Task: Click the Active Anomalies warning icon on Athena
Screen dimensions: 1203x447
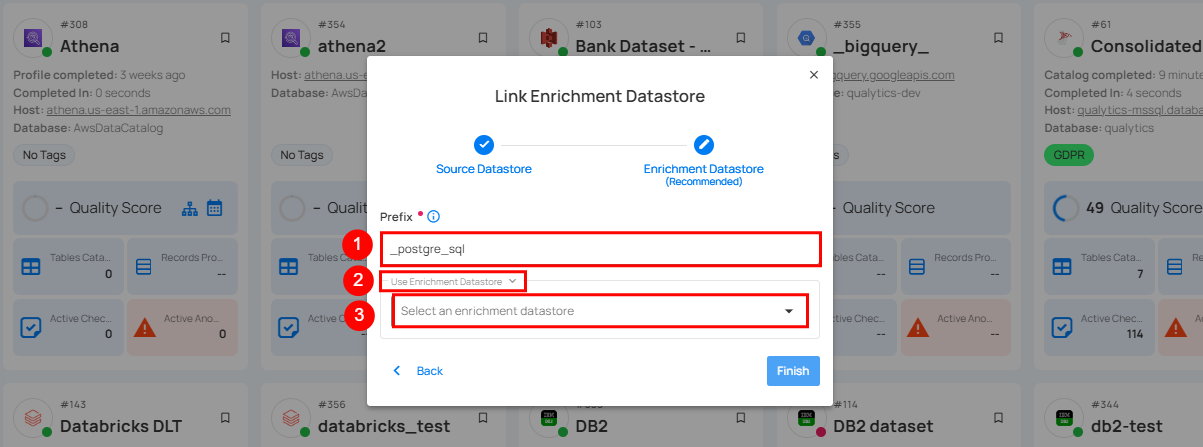Action: click(x=145, y=326)
